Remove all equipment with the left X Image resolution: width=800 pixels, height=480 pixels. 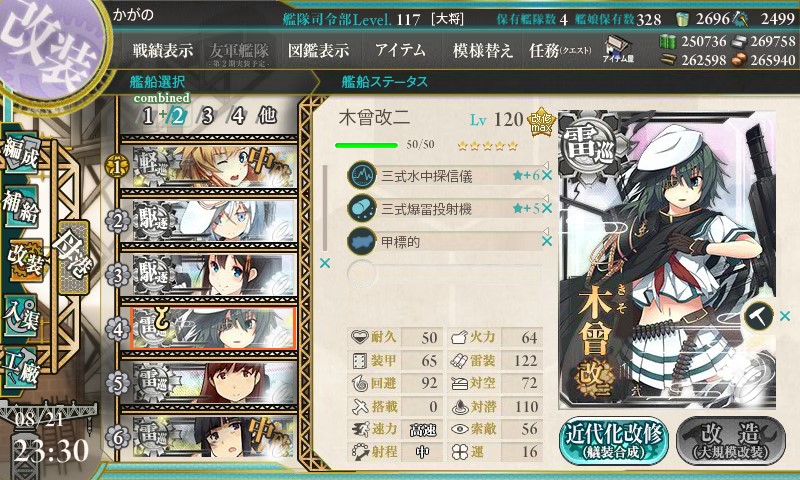pos(324,263)
